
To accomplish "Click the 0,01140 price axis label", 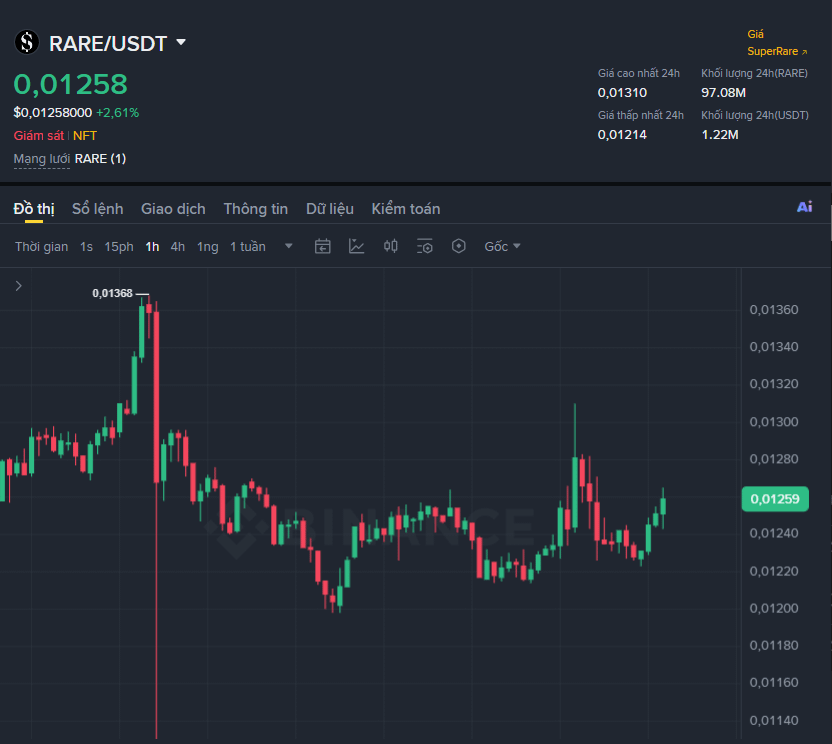I will click(x=774, y=721).
